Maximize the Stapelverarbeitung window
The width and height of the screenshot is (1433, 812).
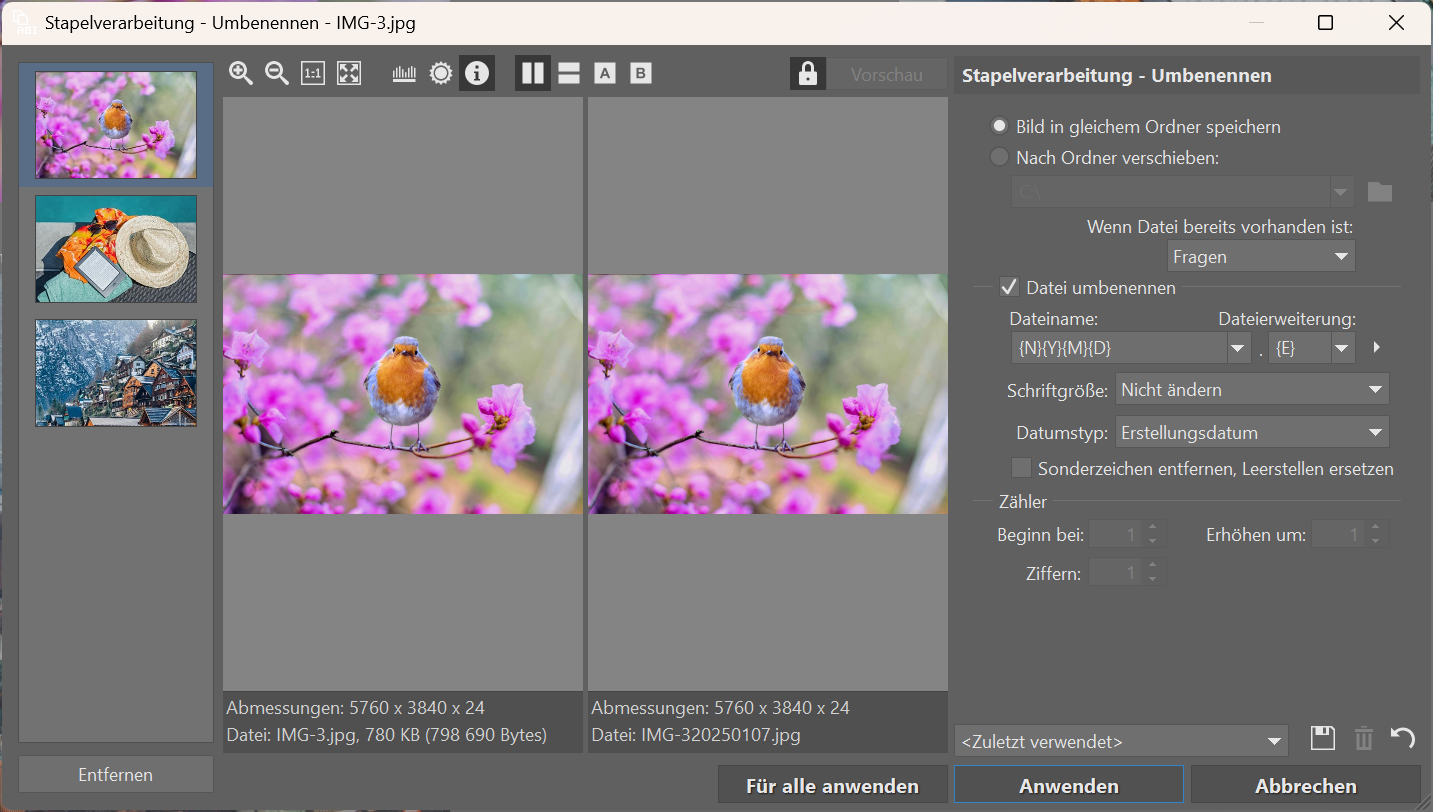pos(1325,22)
